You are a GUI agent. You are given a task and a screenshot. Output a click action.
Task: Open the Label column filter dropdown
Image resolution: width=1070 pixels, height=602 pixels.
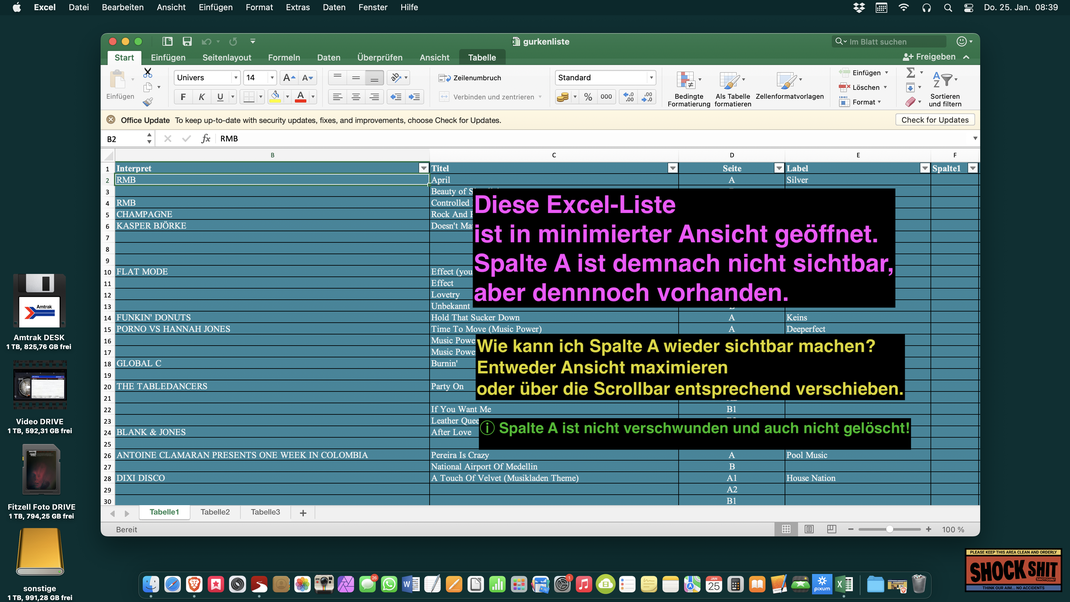coord(924,168)
